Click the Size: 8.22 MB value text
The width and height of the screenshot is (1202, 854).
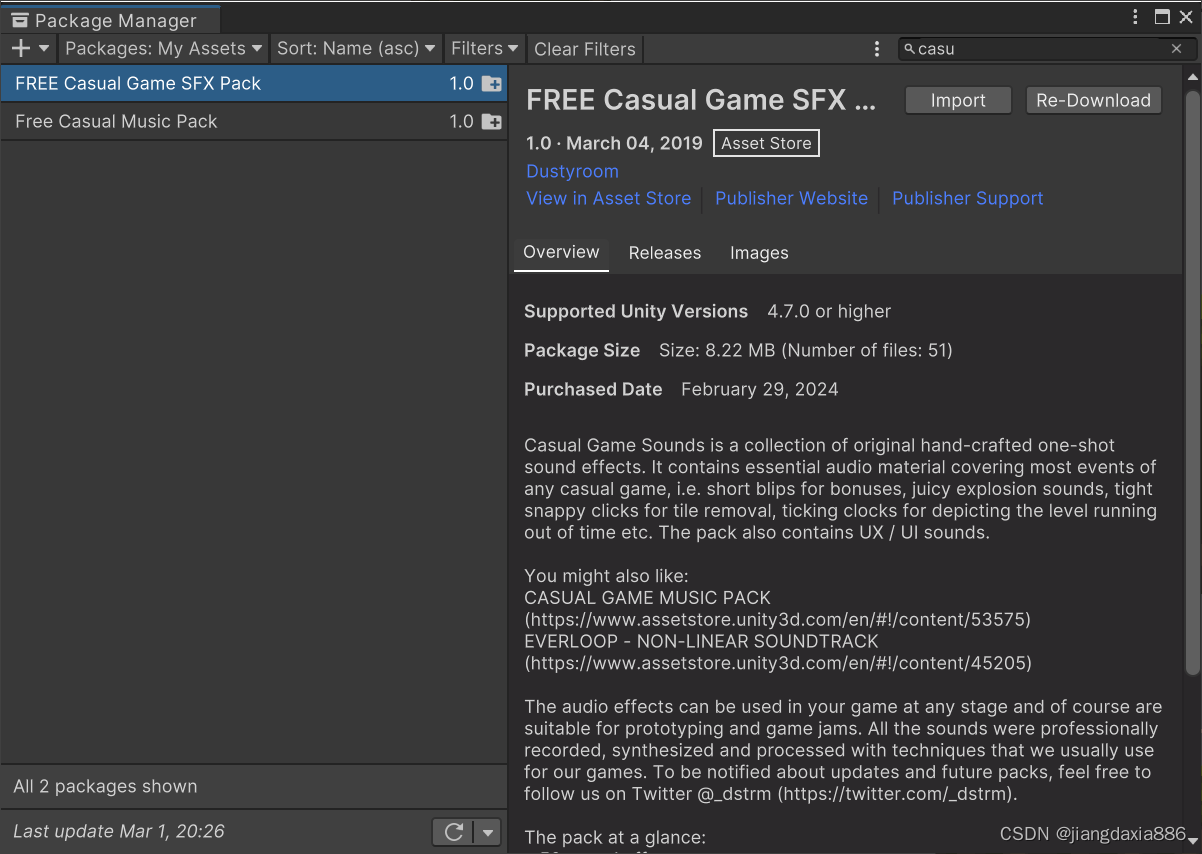tap(806, 350)
